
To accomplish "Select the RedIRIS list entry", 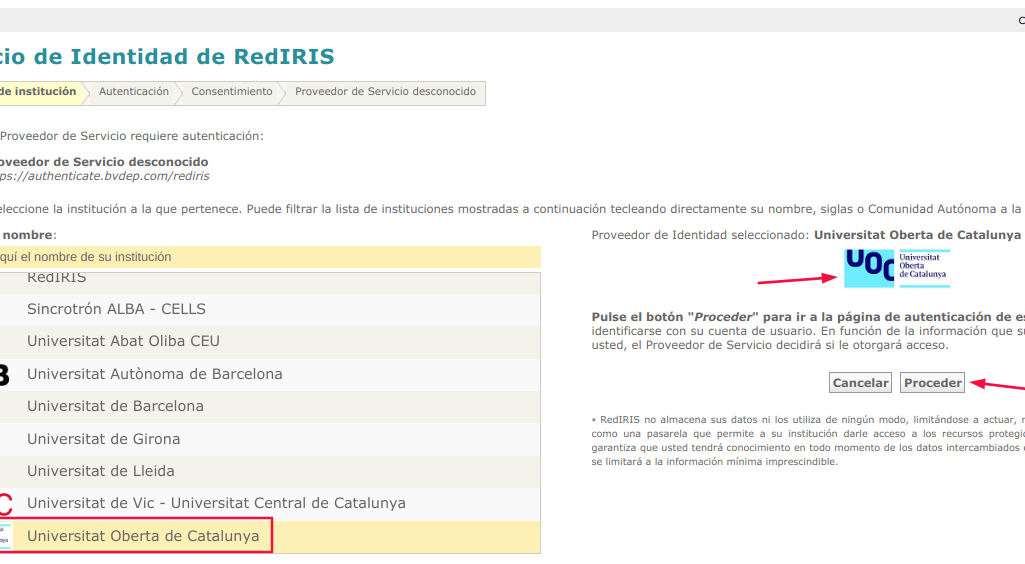I will pos(270,282).
